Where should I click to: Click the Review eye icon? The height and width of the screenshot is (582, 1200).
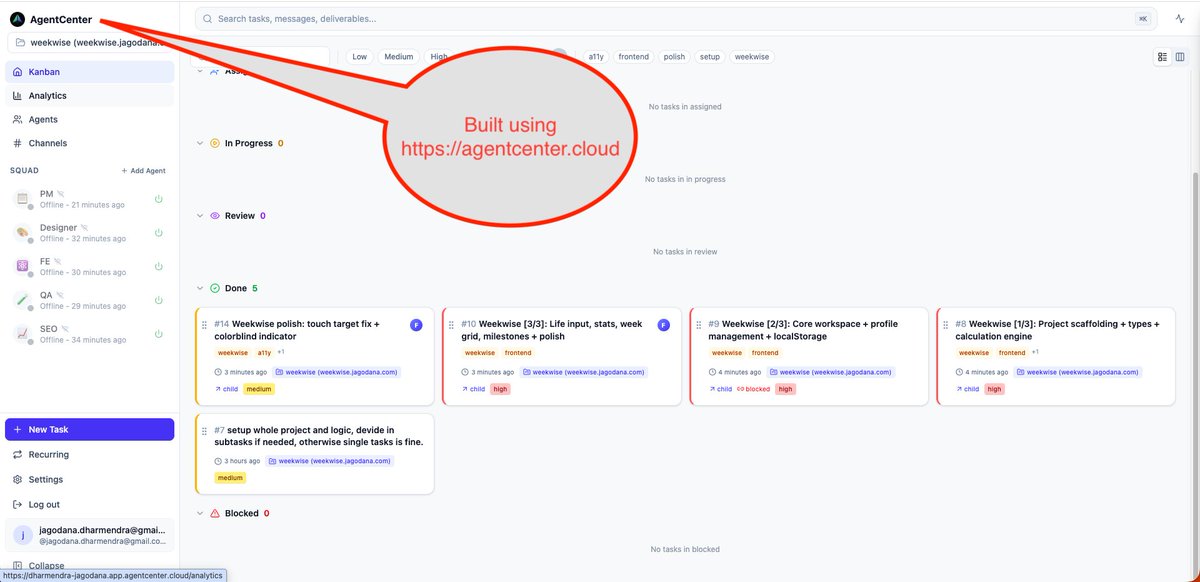point(214,216)
